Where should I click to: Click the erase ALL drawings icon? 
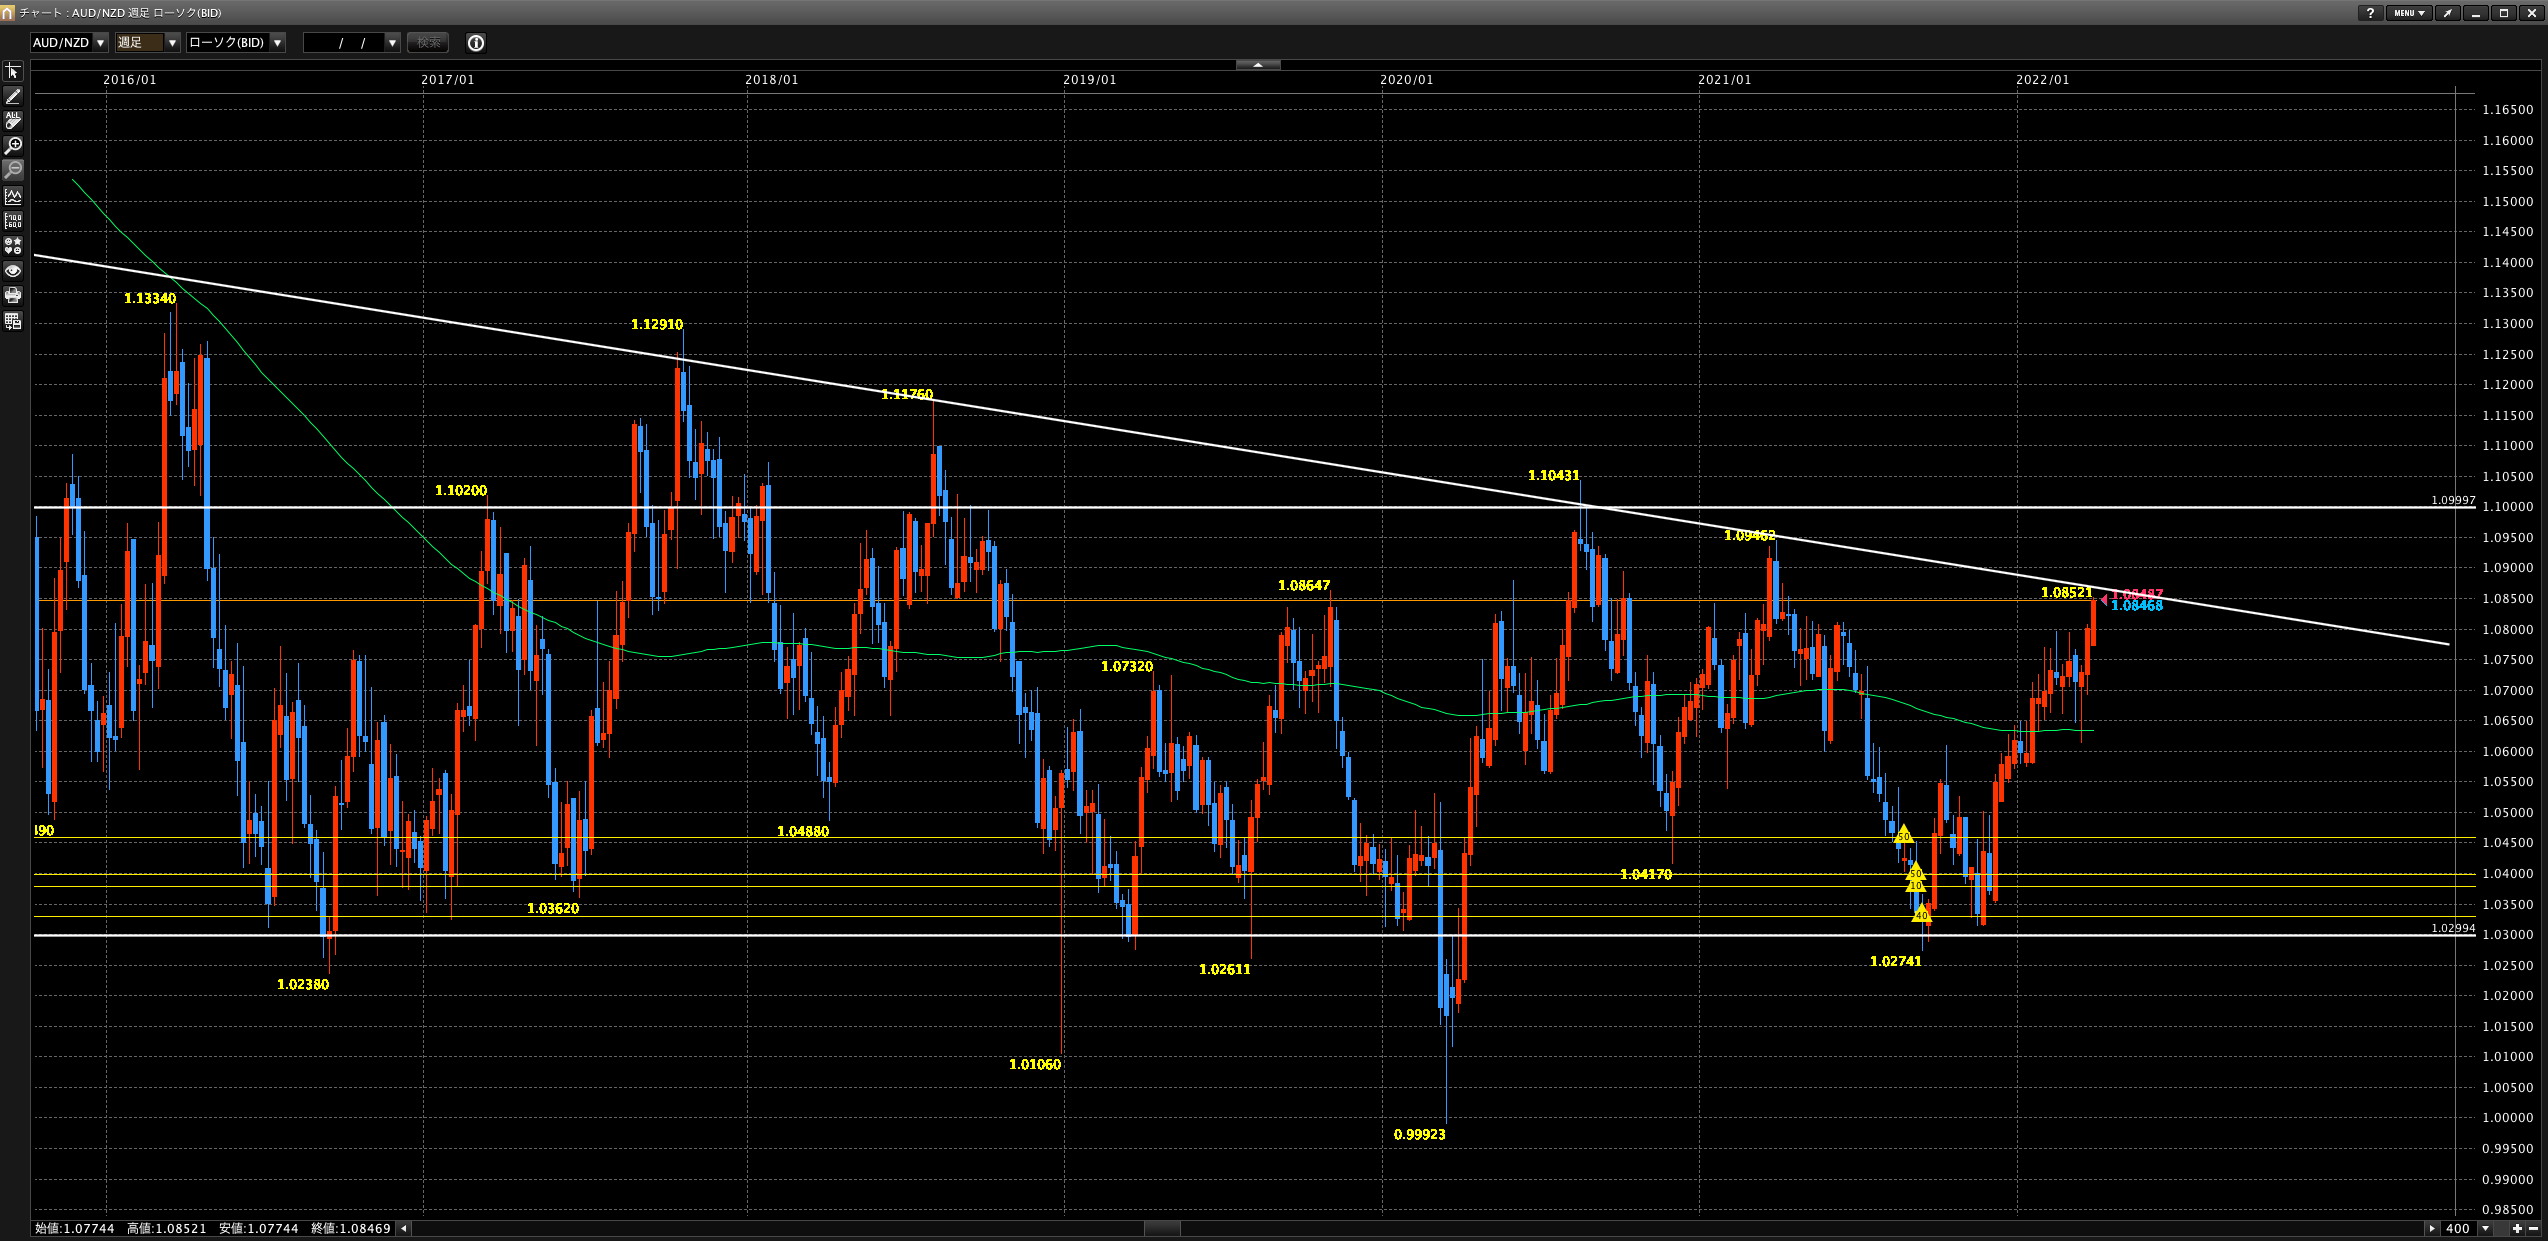[x=13, y=121]
